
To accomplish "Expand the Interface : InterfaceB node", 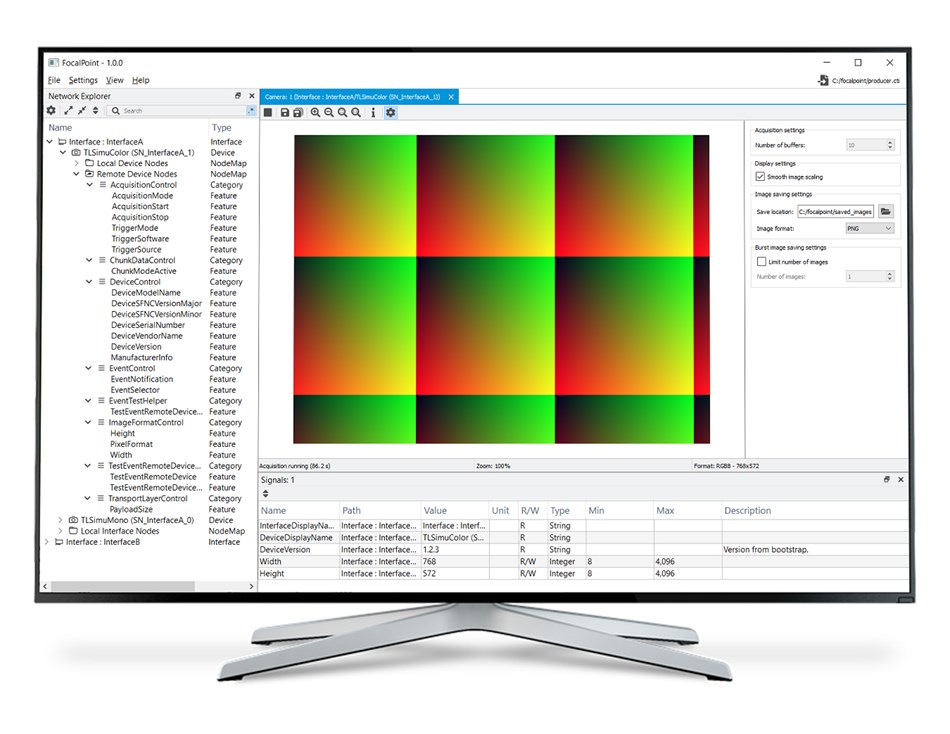I will (48, 542).
